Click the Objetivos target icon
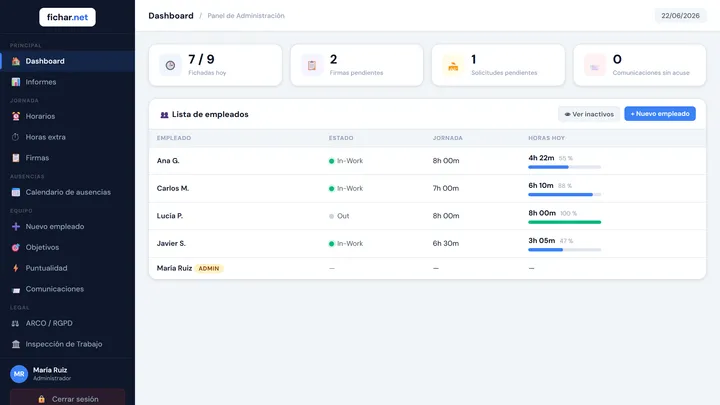The width and height of the screenshot is (720, 405). pos(16,247)
